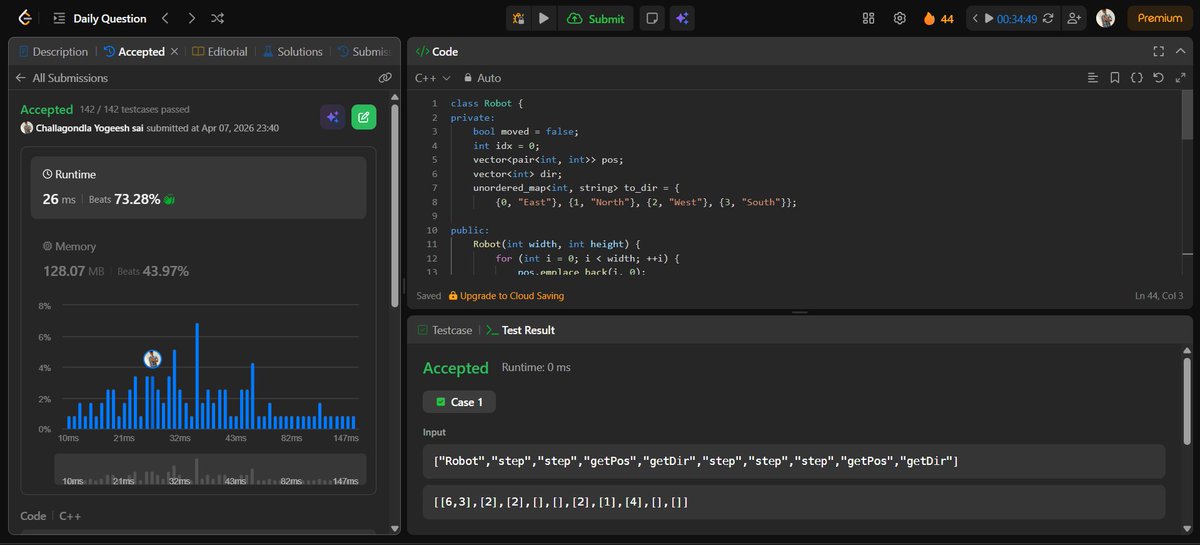Switch to the Testcase tab

444,329
